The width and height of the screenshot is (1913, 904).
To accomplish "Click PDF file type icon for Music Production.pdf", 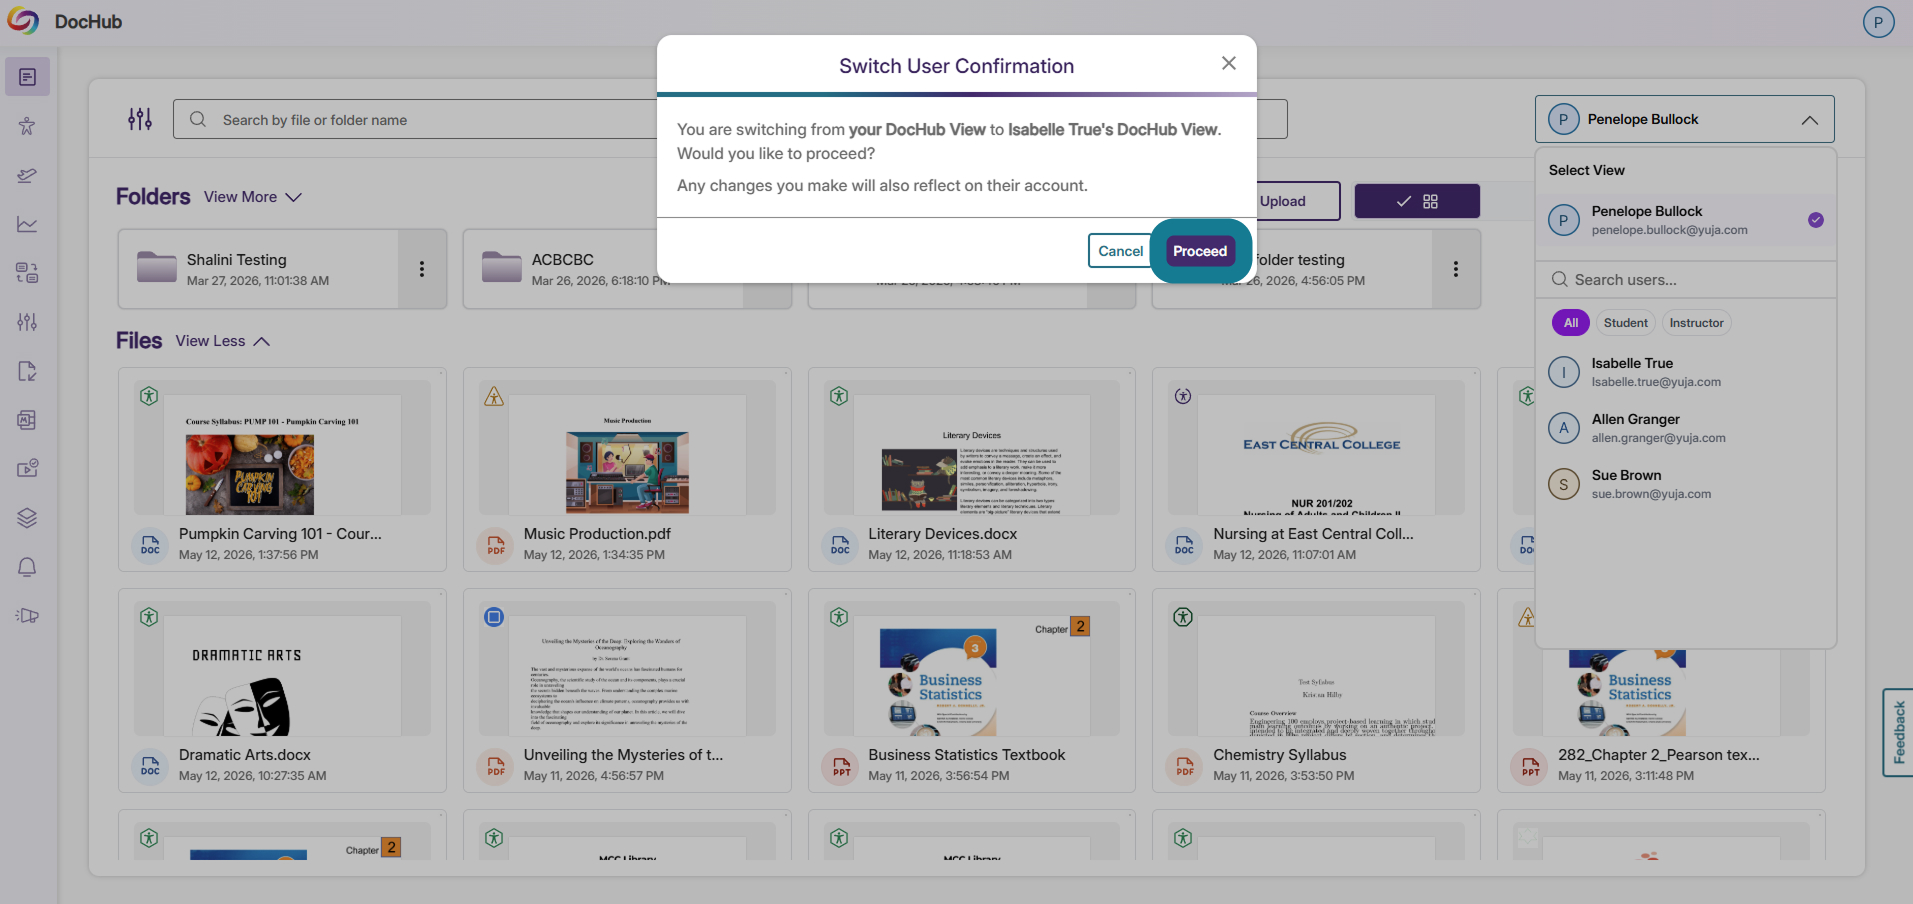I will pyautogui.click(x=495, y=545).
